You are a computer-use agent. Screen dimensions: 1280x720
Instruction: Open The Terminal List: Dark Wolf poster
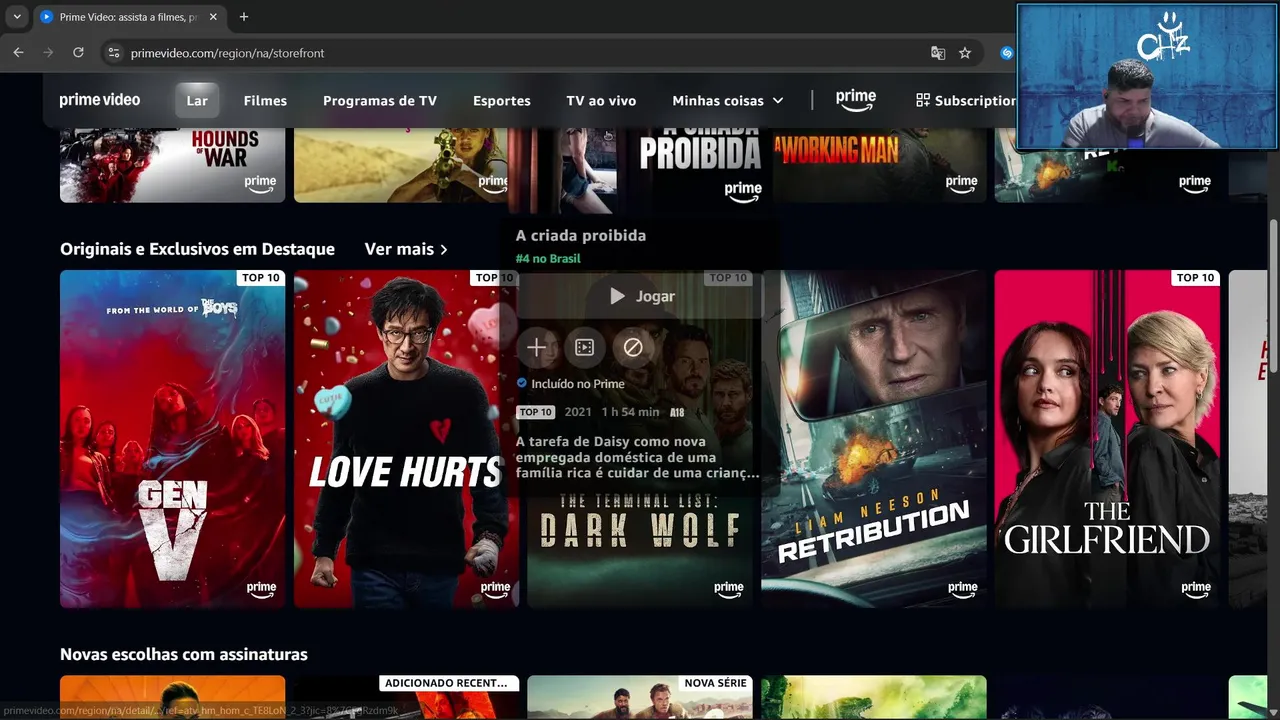pyautogui.click(x=640, y=552)
